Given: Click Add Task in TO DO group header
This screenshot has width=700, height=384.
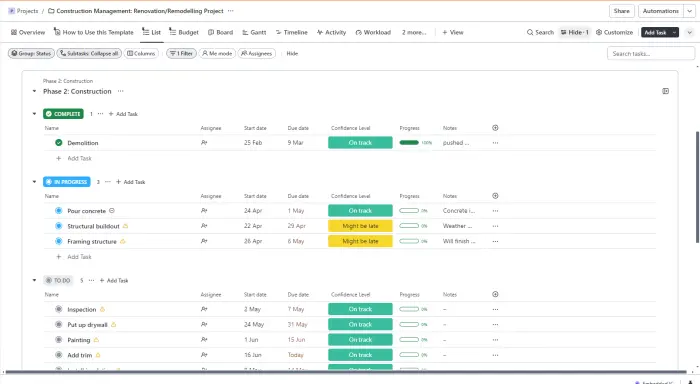Looking at the screenshot, I should tap(114, 281).
